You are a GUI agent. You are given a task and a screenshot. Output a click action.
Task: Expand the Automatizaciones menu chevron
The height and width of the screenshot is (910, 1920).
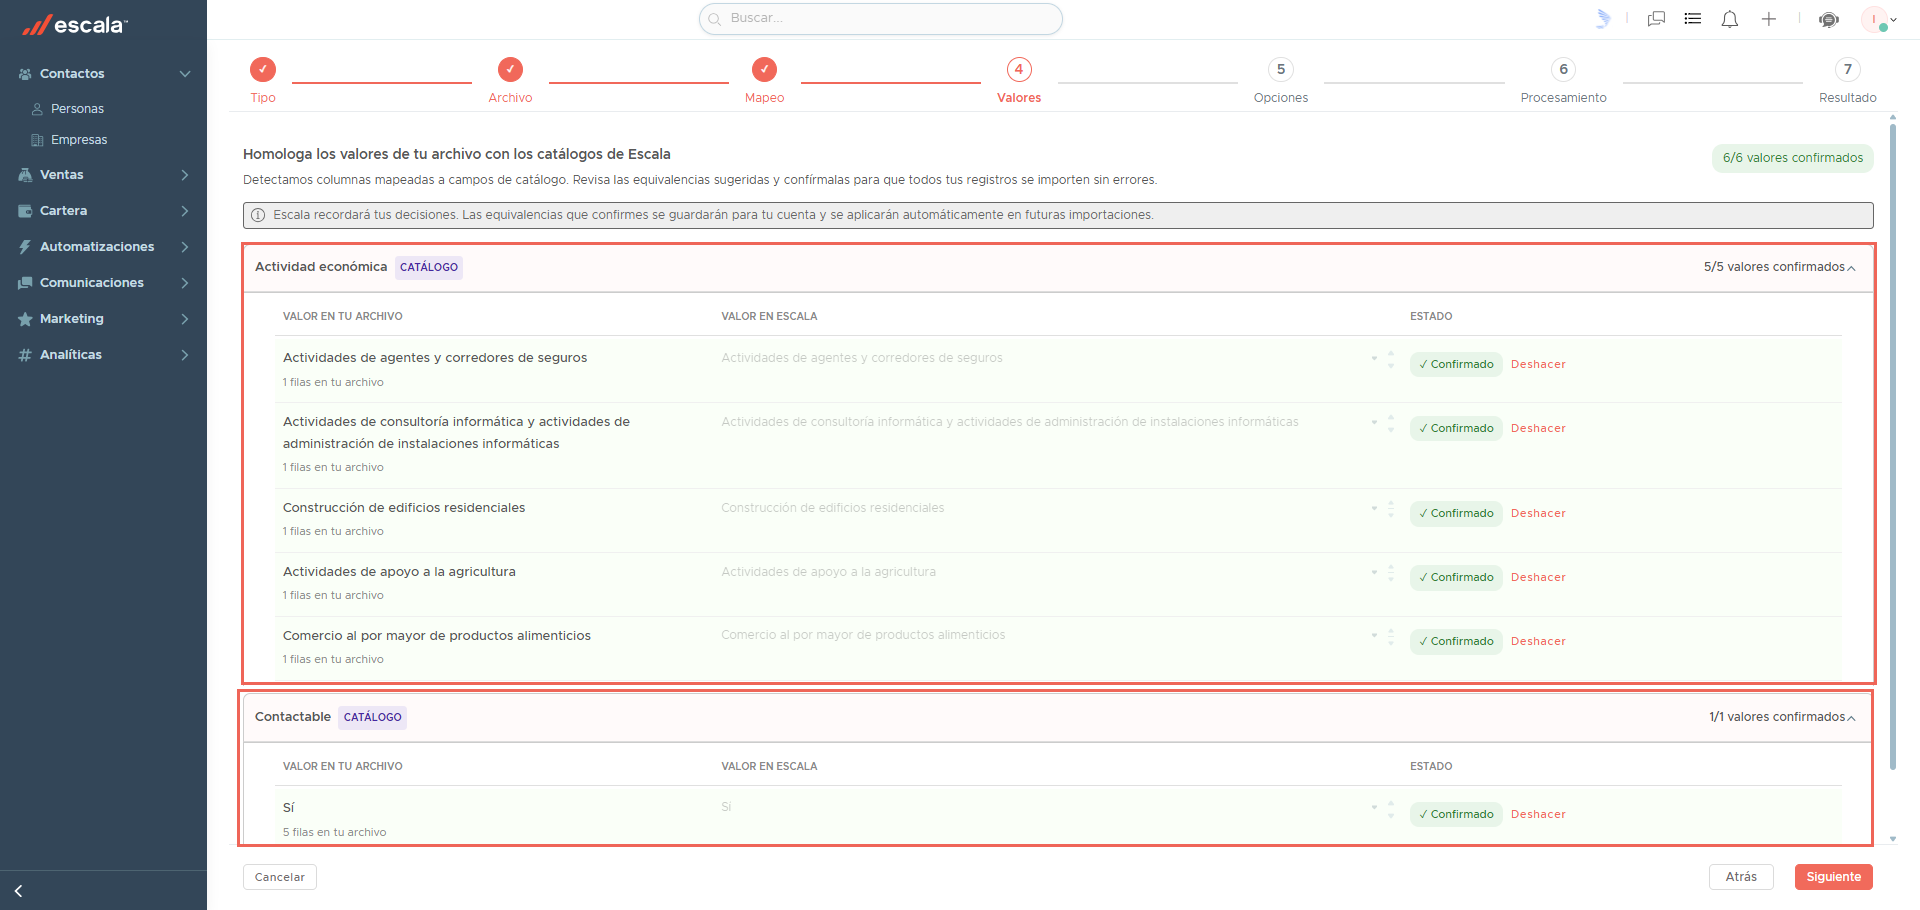(x=185, y=247)
